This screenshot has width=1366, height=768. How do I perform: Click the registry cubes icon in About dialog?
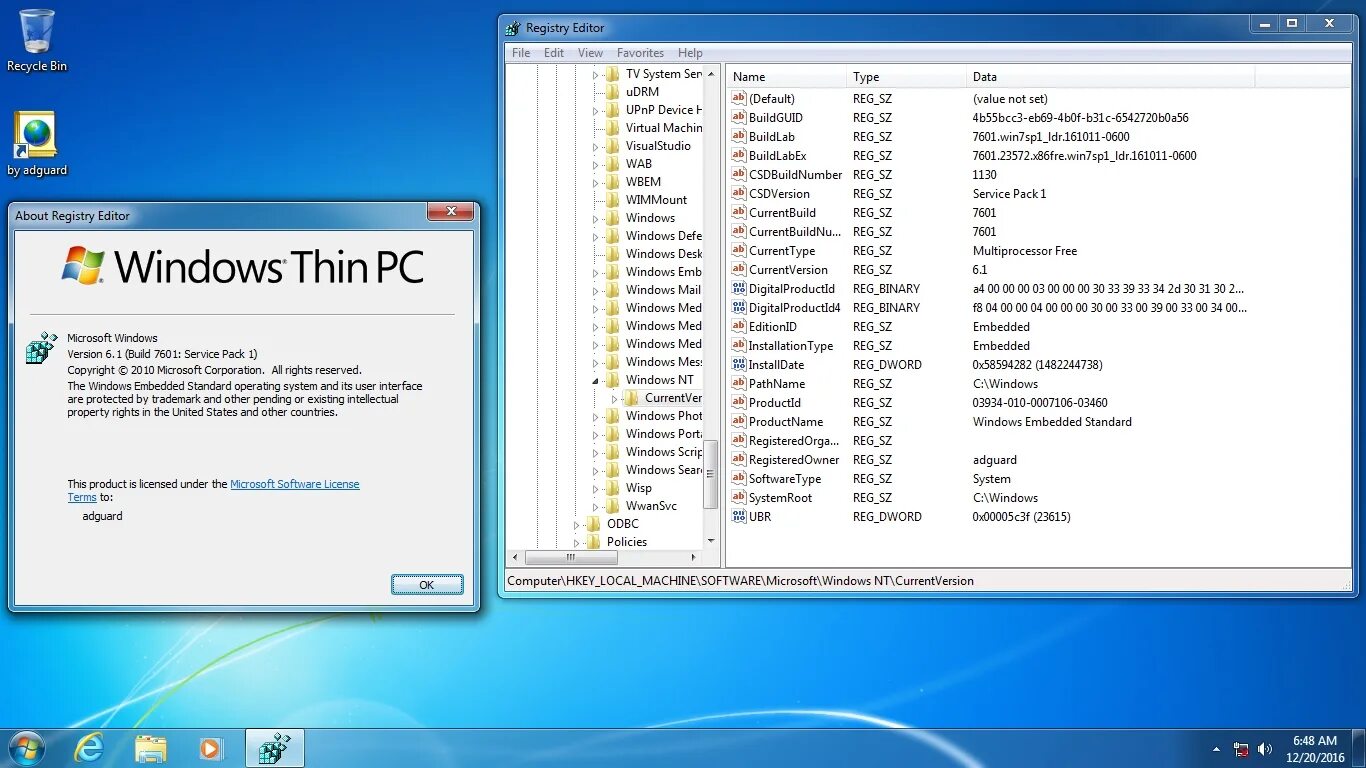coord(42,347)
